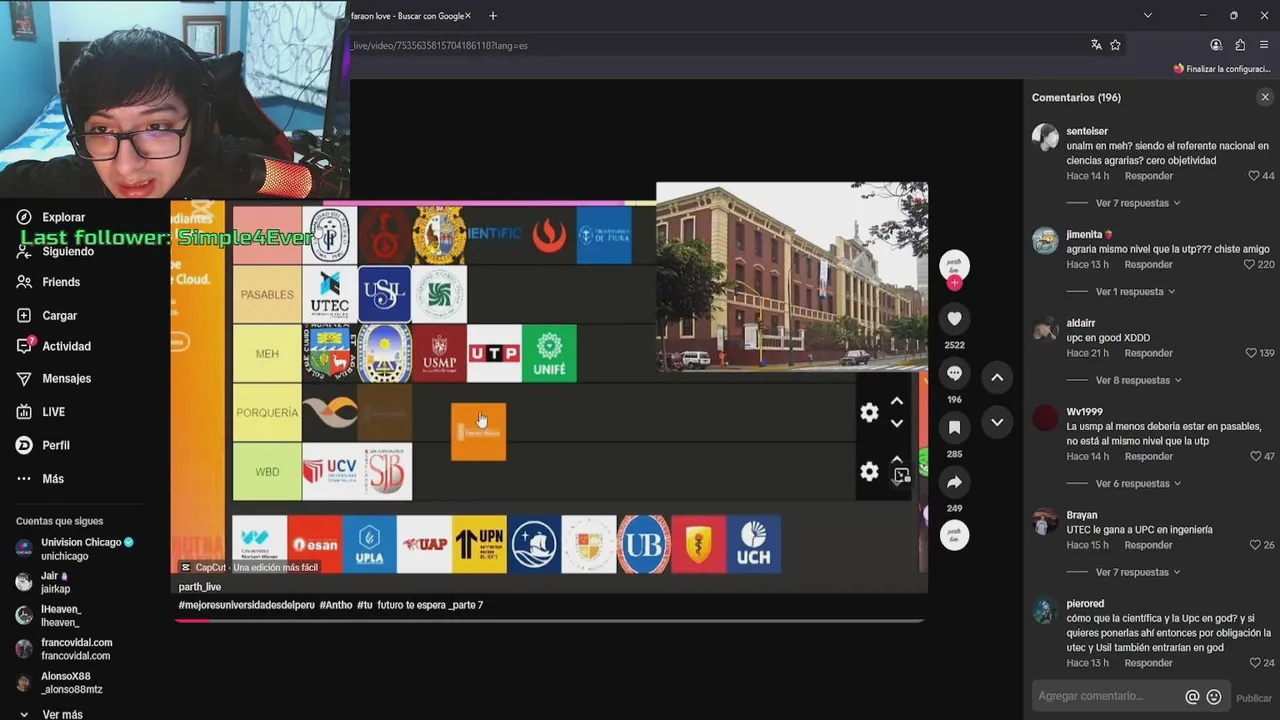Open Univision Chicago account
The width and height of the screenshot is (1280, 720).
click(74, 549)
